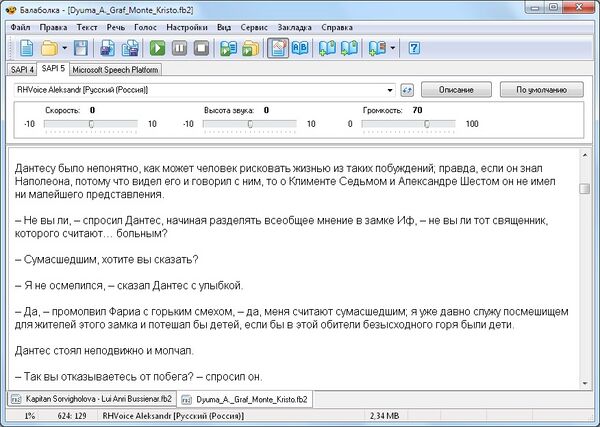This screenshot has width=600, height=427.
Task: Open the Закладка menu
Action: 294,28
